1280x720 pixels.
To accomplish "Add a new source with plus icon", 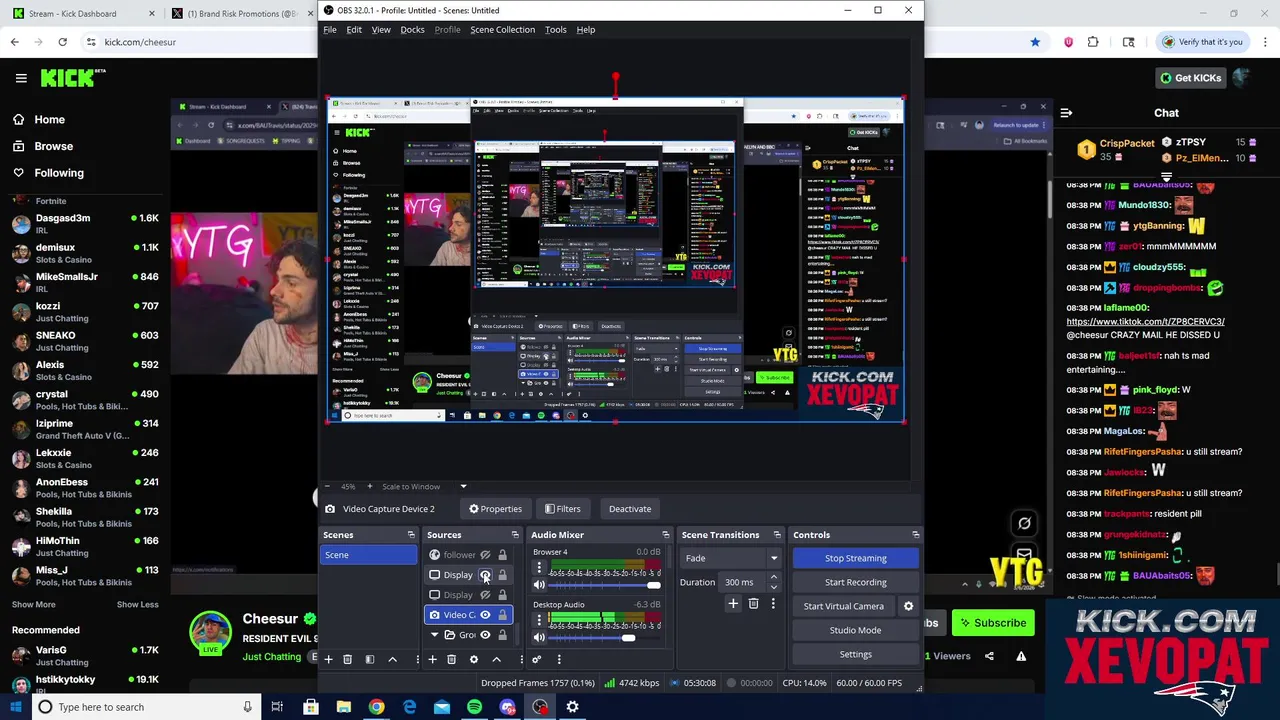I will coord(432,659).
